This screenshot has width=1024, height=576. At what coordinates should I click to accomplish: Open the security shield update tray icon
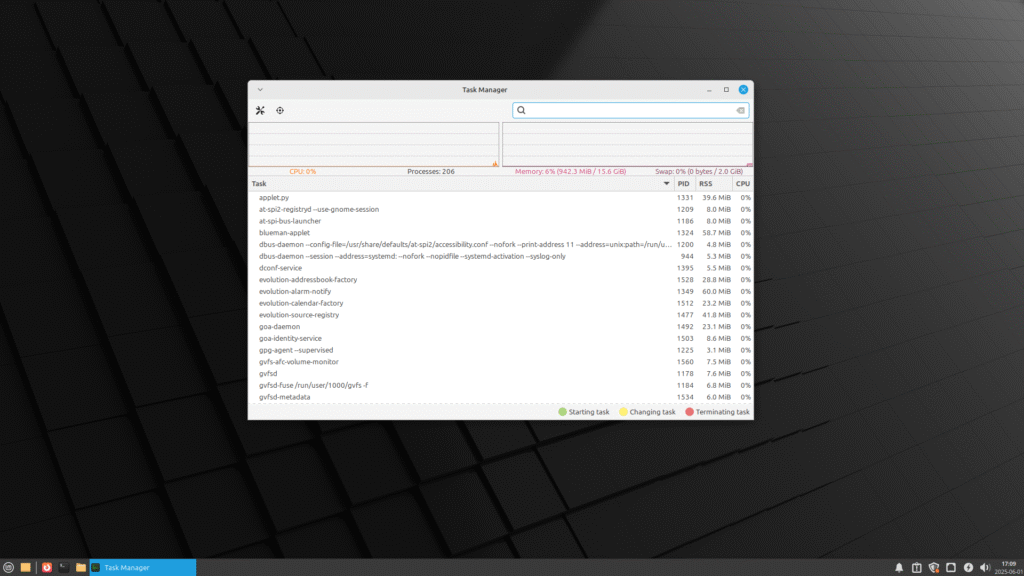tap(934, 568)
